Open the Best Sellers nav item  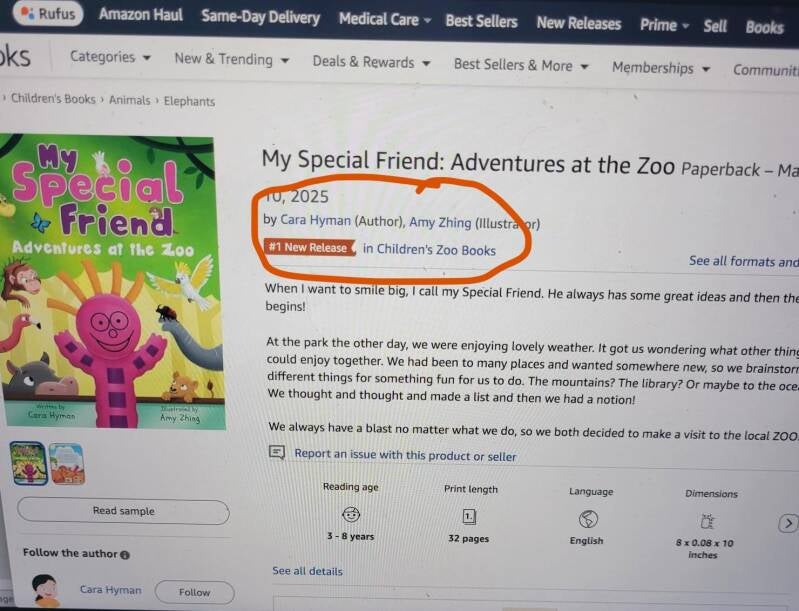point(481,21)
